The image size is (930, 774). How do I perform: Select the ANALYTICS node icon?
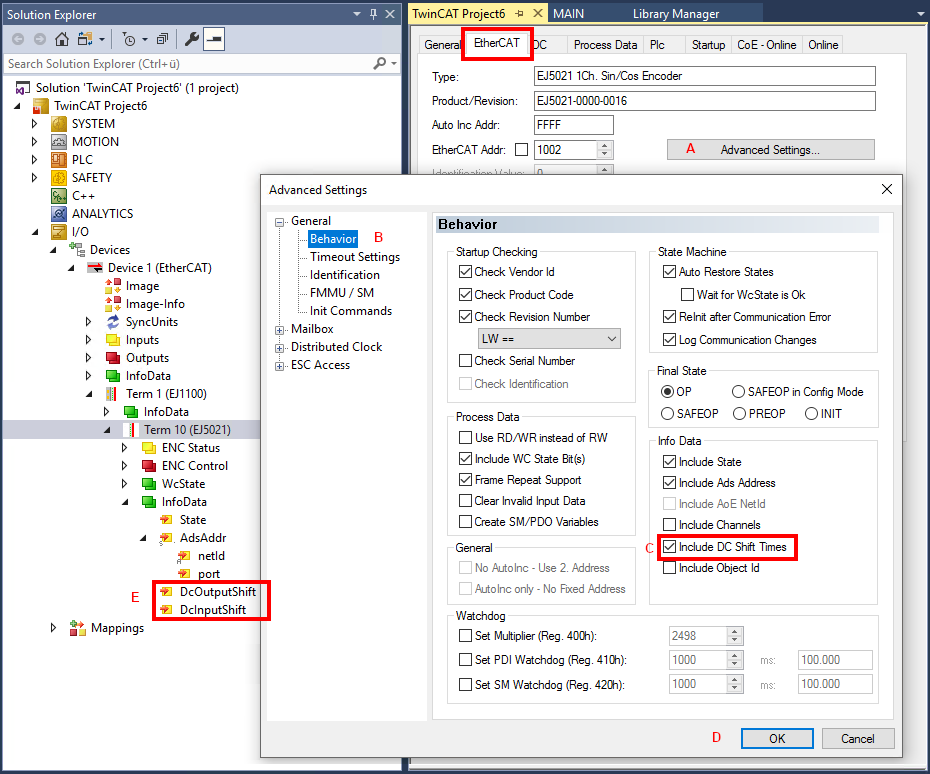pyautogui.click(x=59, y=214)
